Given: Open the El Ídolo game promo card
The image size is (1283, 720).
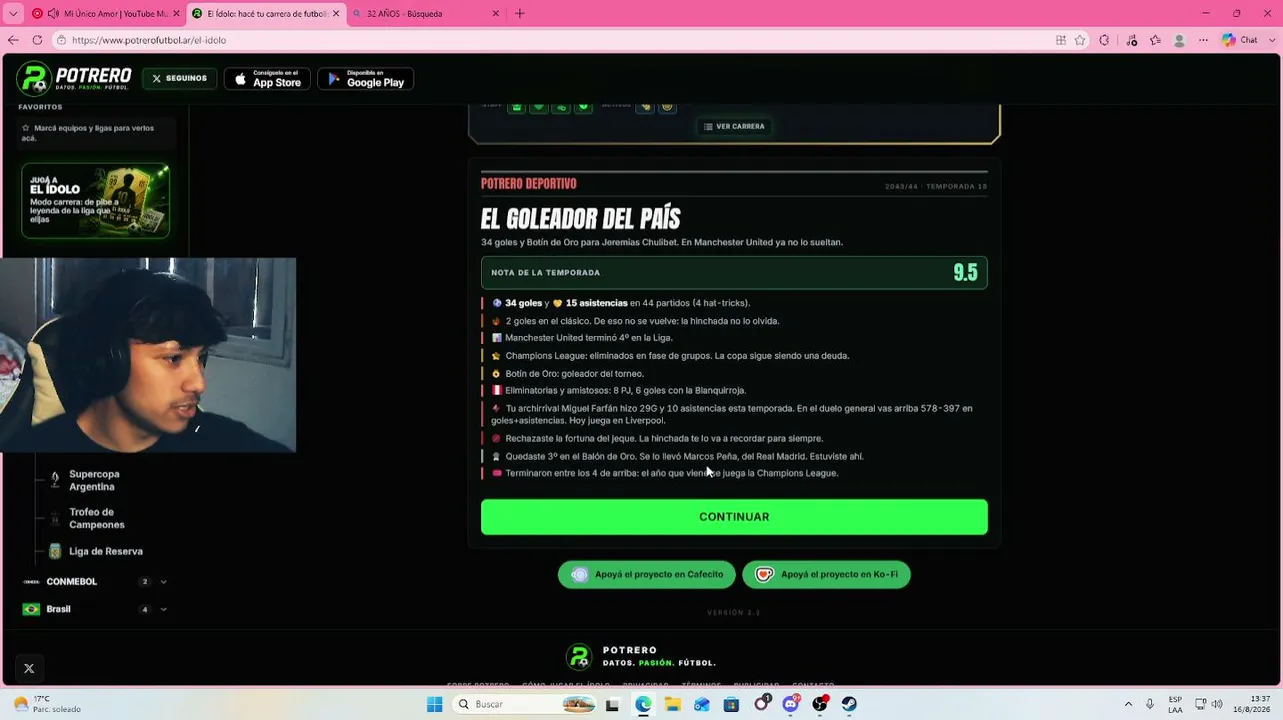Looking at the screenshot, I should pyautogui.click(x=95, y=200).
